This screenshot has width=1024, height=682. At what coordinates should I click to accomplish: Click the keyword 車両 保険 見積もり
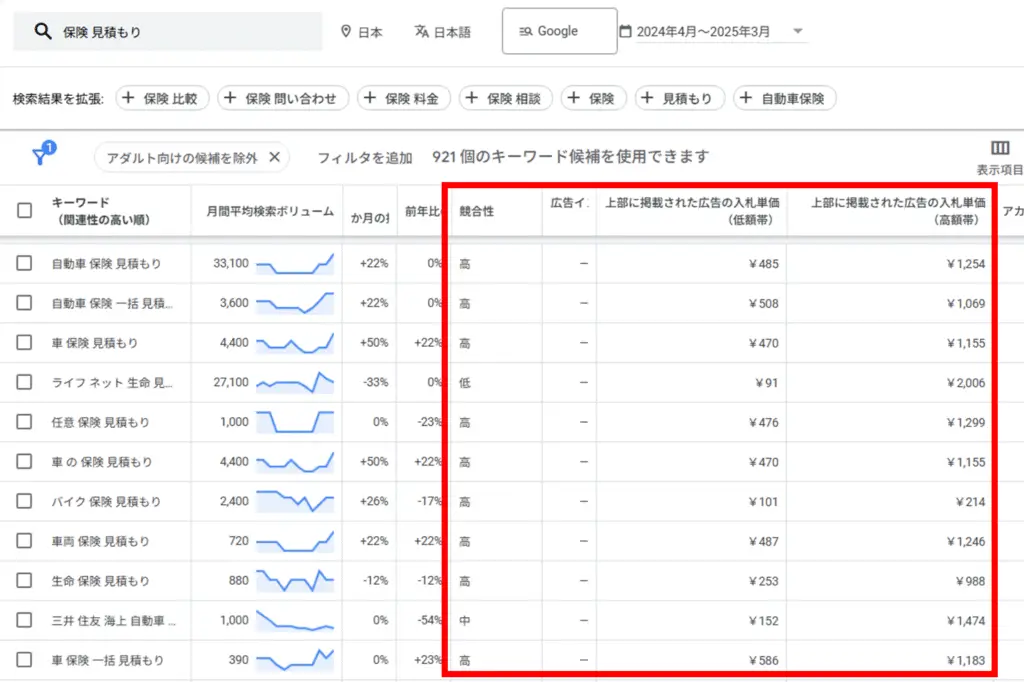(x=101, y=542)
